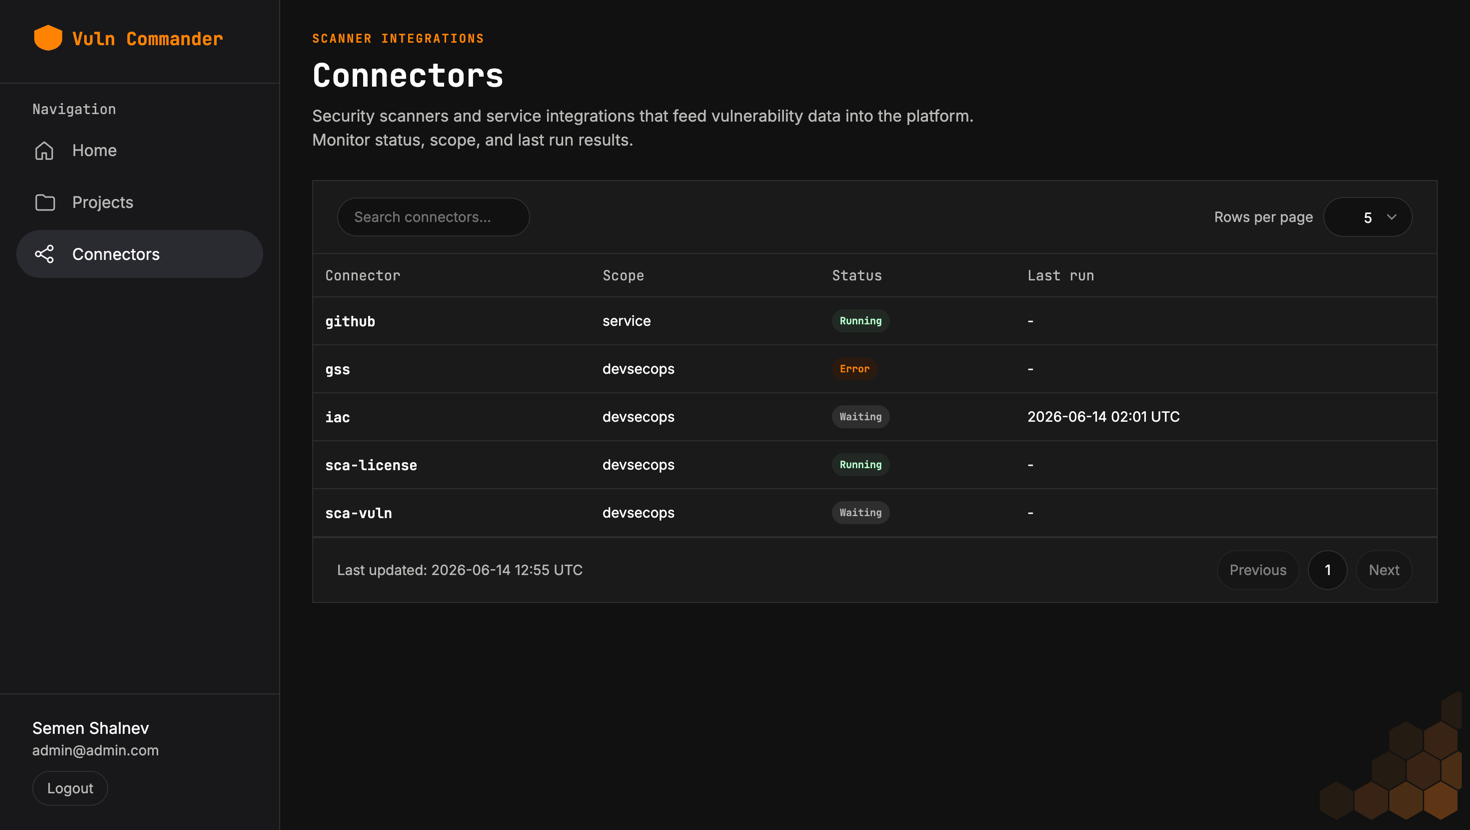1470x830 pixels.
Task: Click the Next page button
Action: 1383,570
